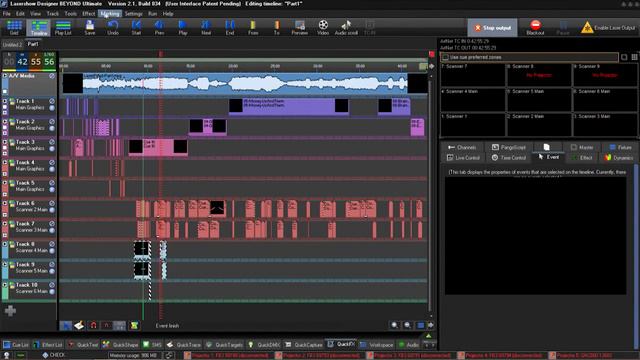The image size is (640, 360).
Task: Go to Next position
Action: pyautogui.click(x=206, y=28)
